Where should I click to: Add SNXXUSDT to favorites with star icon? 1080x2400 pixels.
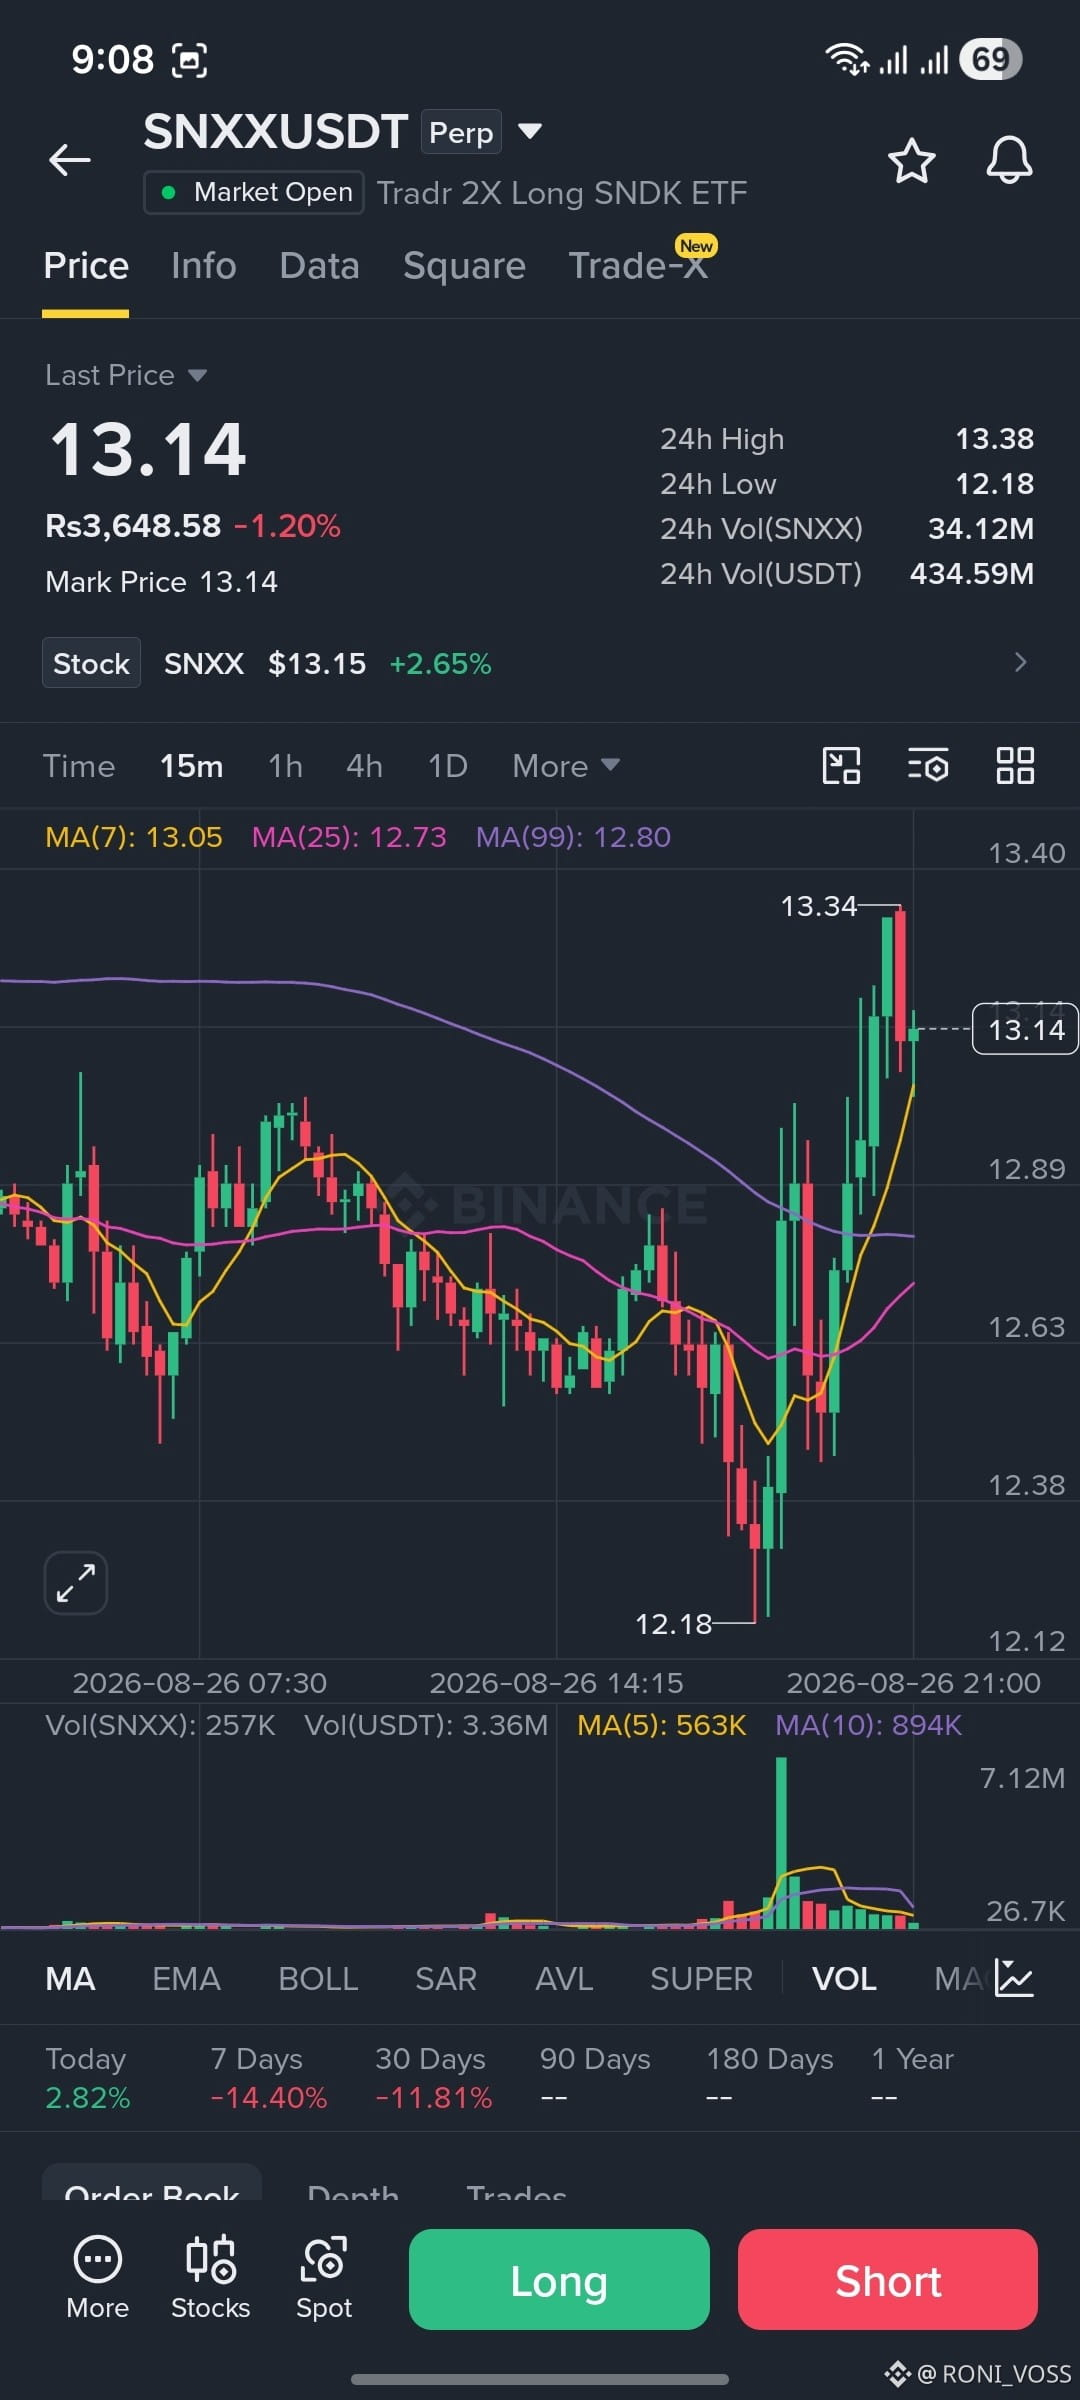(911, 161)
